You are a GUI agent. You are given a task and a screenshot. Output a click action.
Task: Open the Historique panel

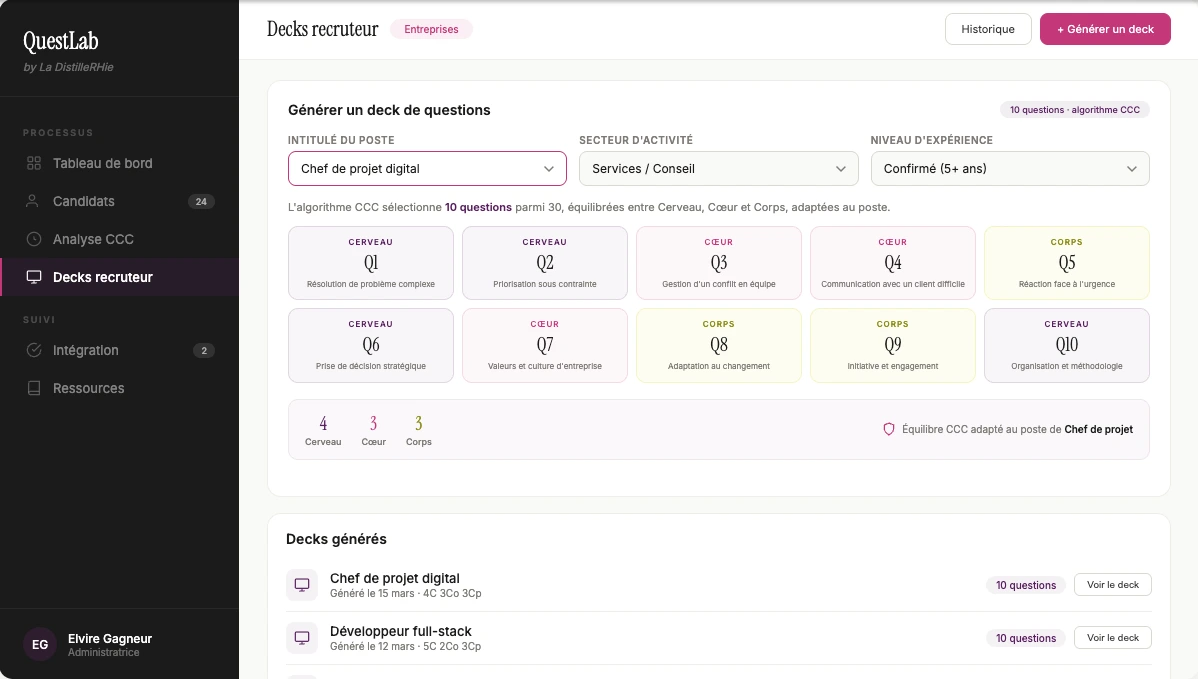point(988,29)
